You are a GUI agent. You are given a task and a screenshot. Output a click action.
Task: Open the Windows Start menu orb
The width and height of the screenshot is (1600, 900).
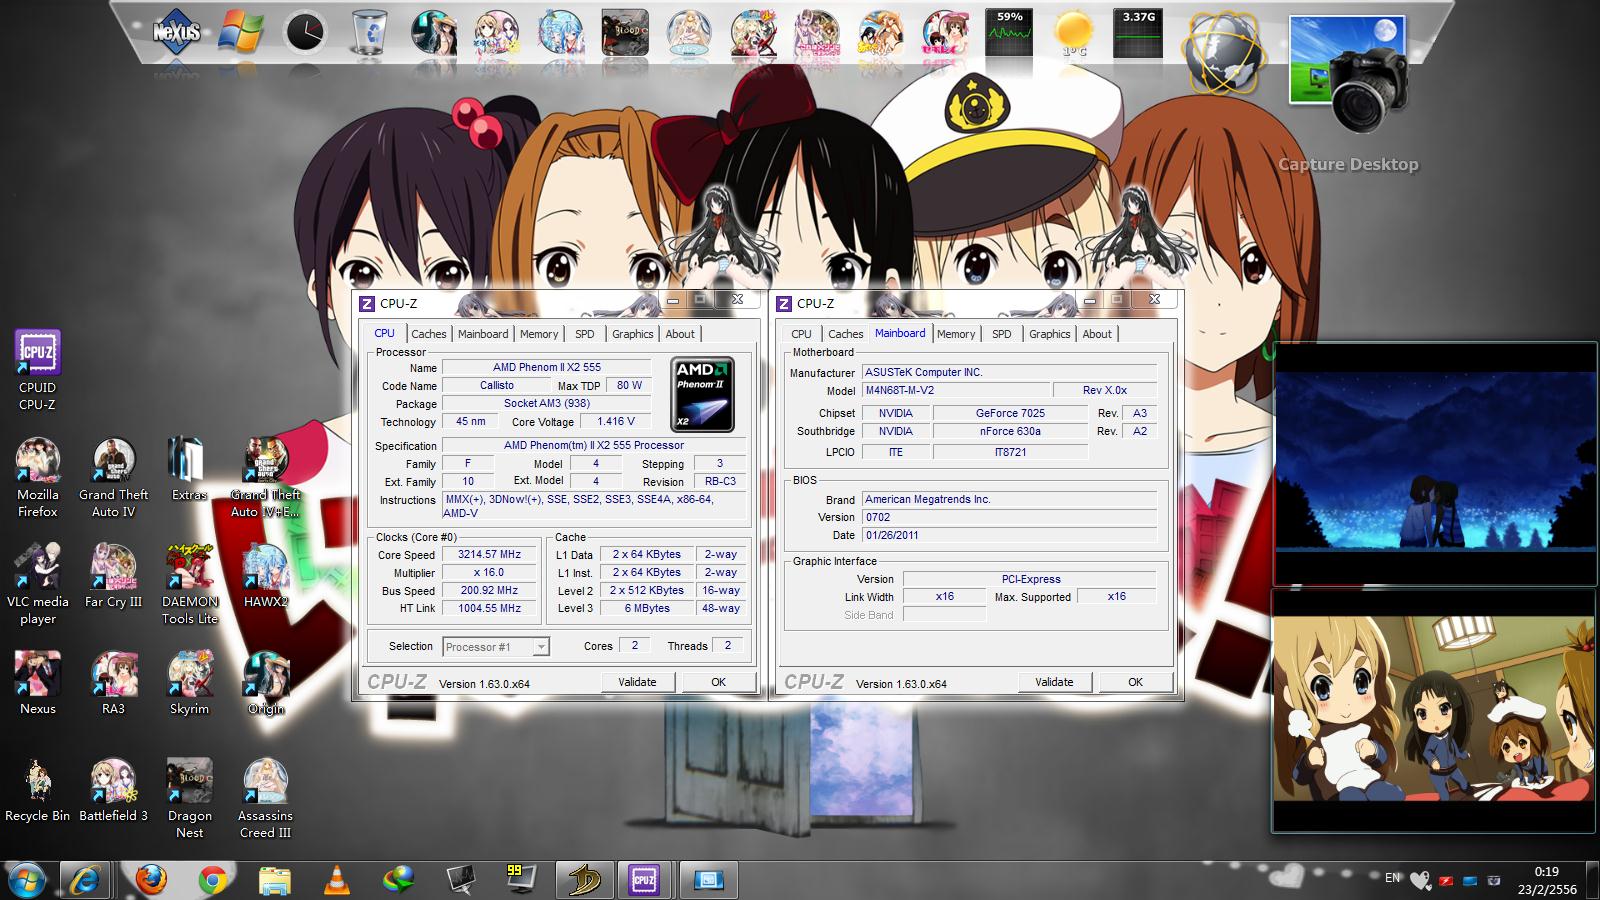pyautogui.click(x=27, y=880)
